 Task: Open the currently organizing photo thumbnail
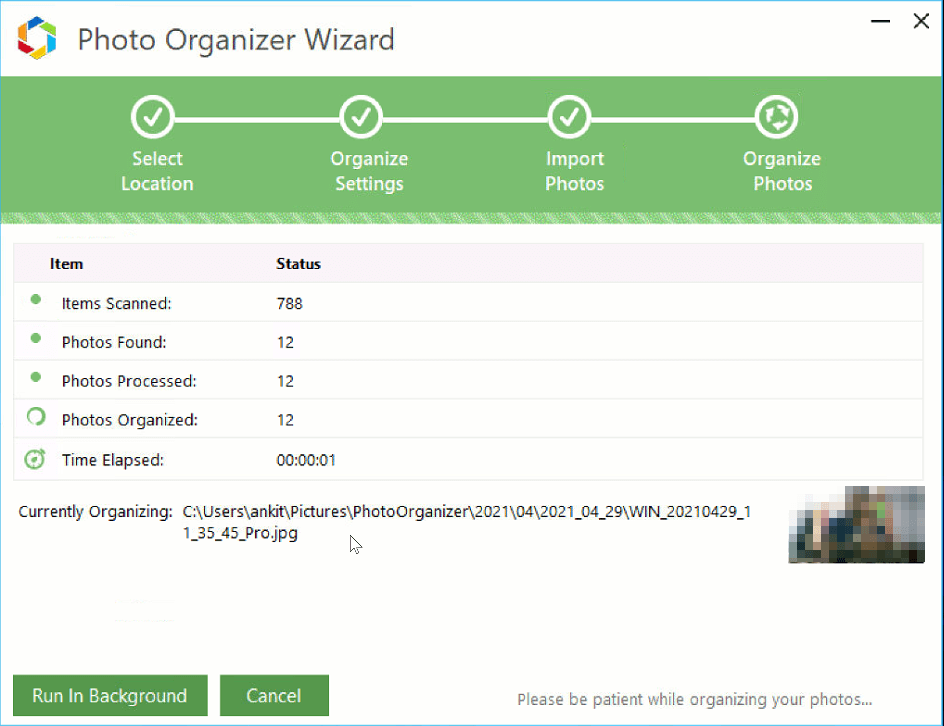pyautogui.click(x=855, y=525)
